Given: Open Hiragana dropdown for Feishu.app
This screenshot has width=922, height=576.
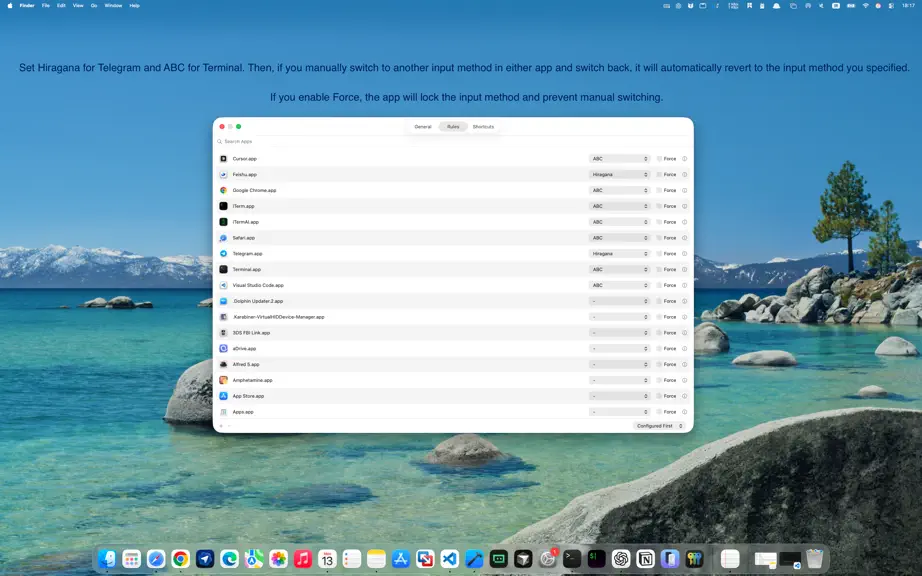Looking at the screenshot, I should point(619,175).
